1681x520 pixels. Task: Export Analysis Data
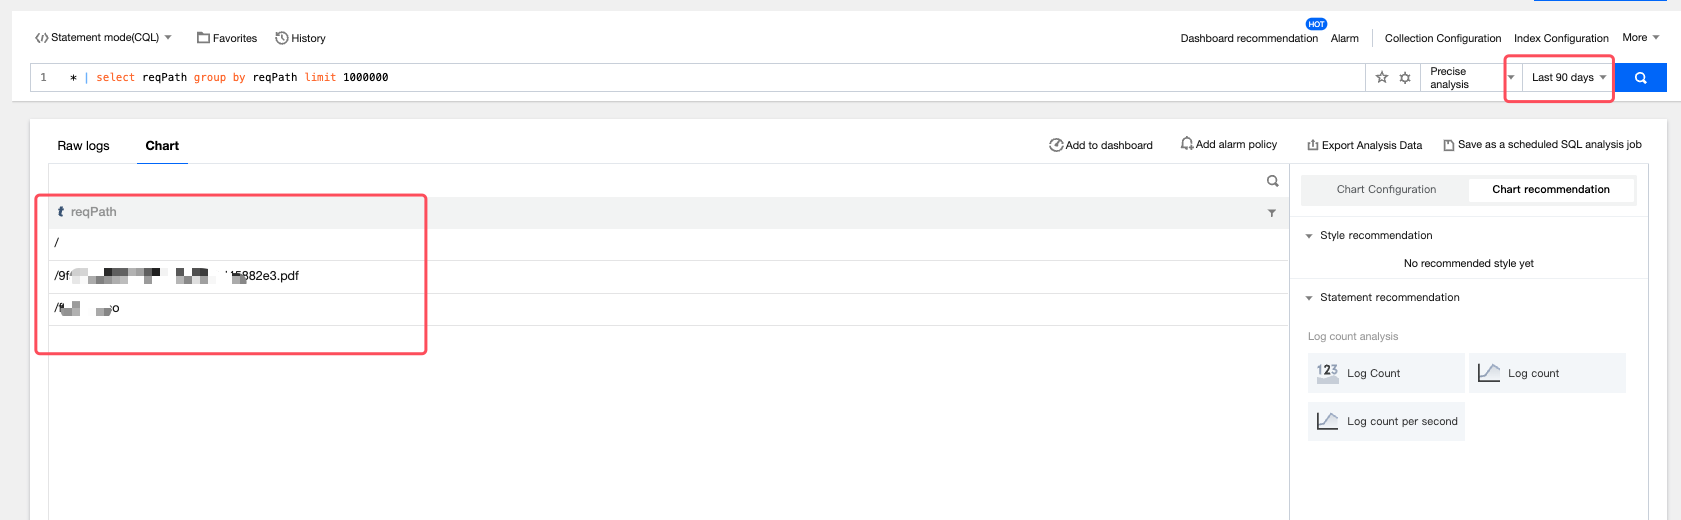tap(1365, 145)
